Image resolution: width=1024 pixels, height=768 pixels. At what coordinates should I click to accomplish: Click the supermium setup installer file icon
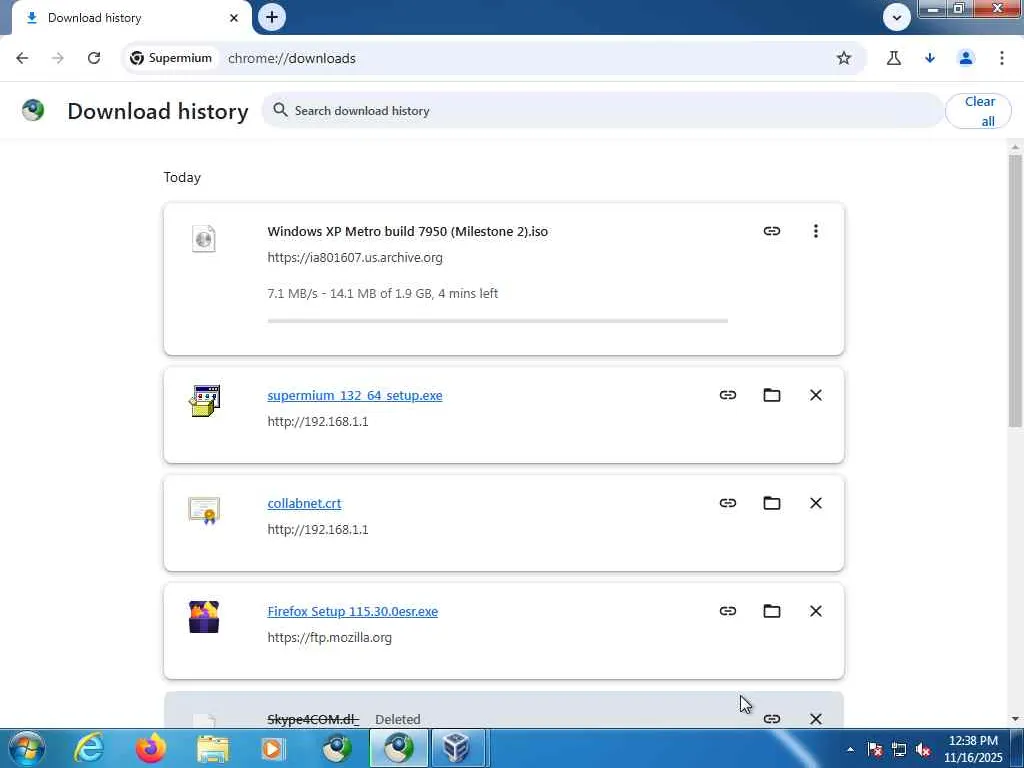tap(204, 400)
